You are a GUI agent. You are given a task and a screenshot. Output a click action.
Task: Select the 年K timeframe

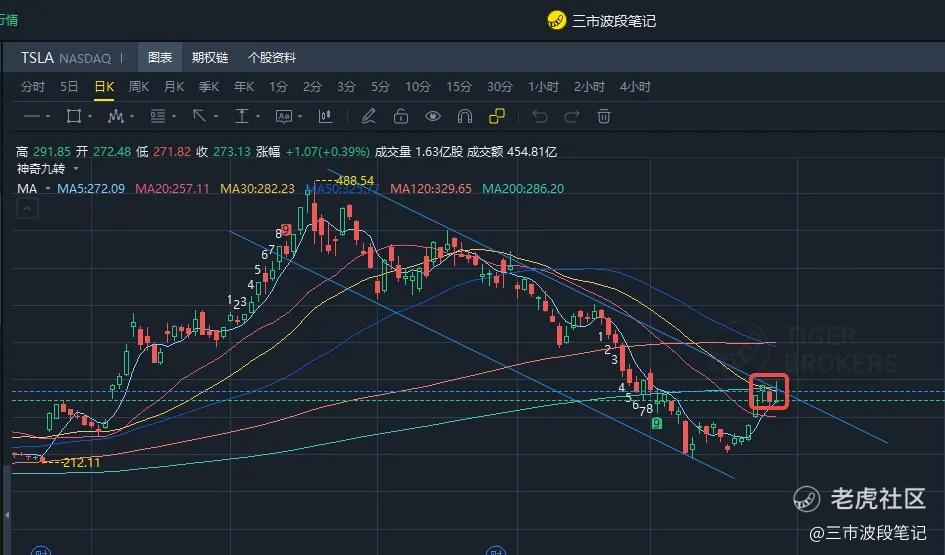tap(243, 87)
